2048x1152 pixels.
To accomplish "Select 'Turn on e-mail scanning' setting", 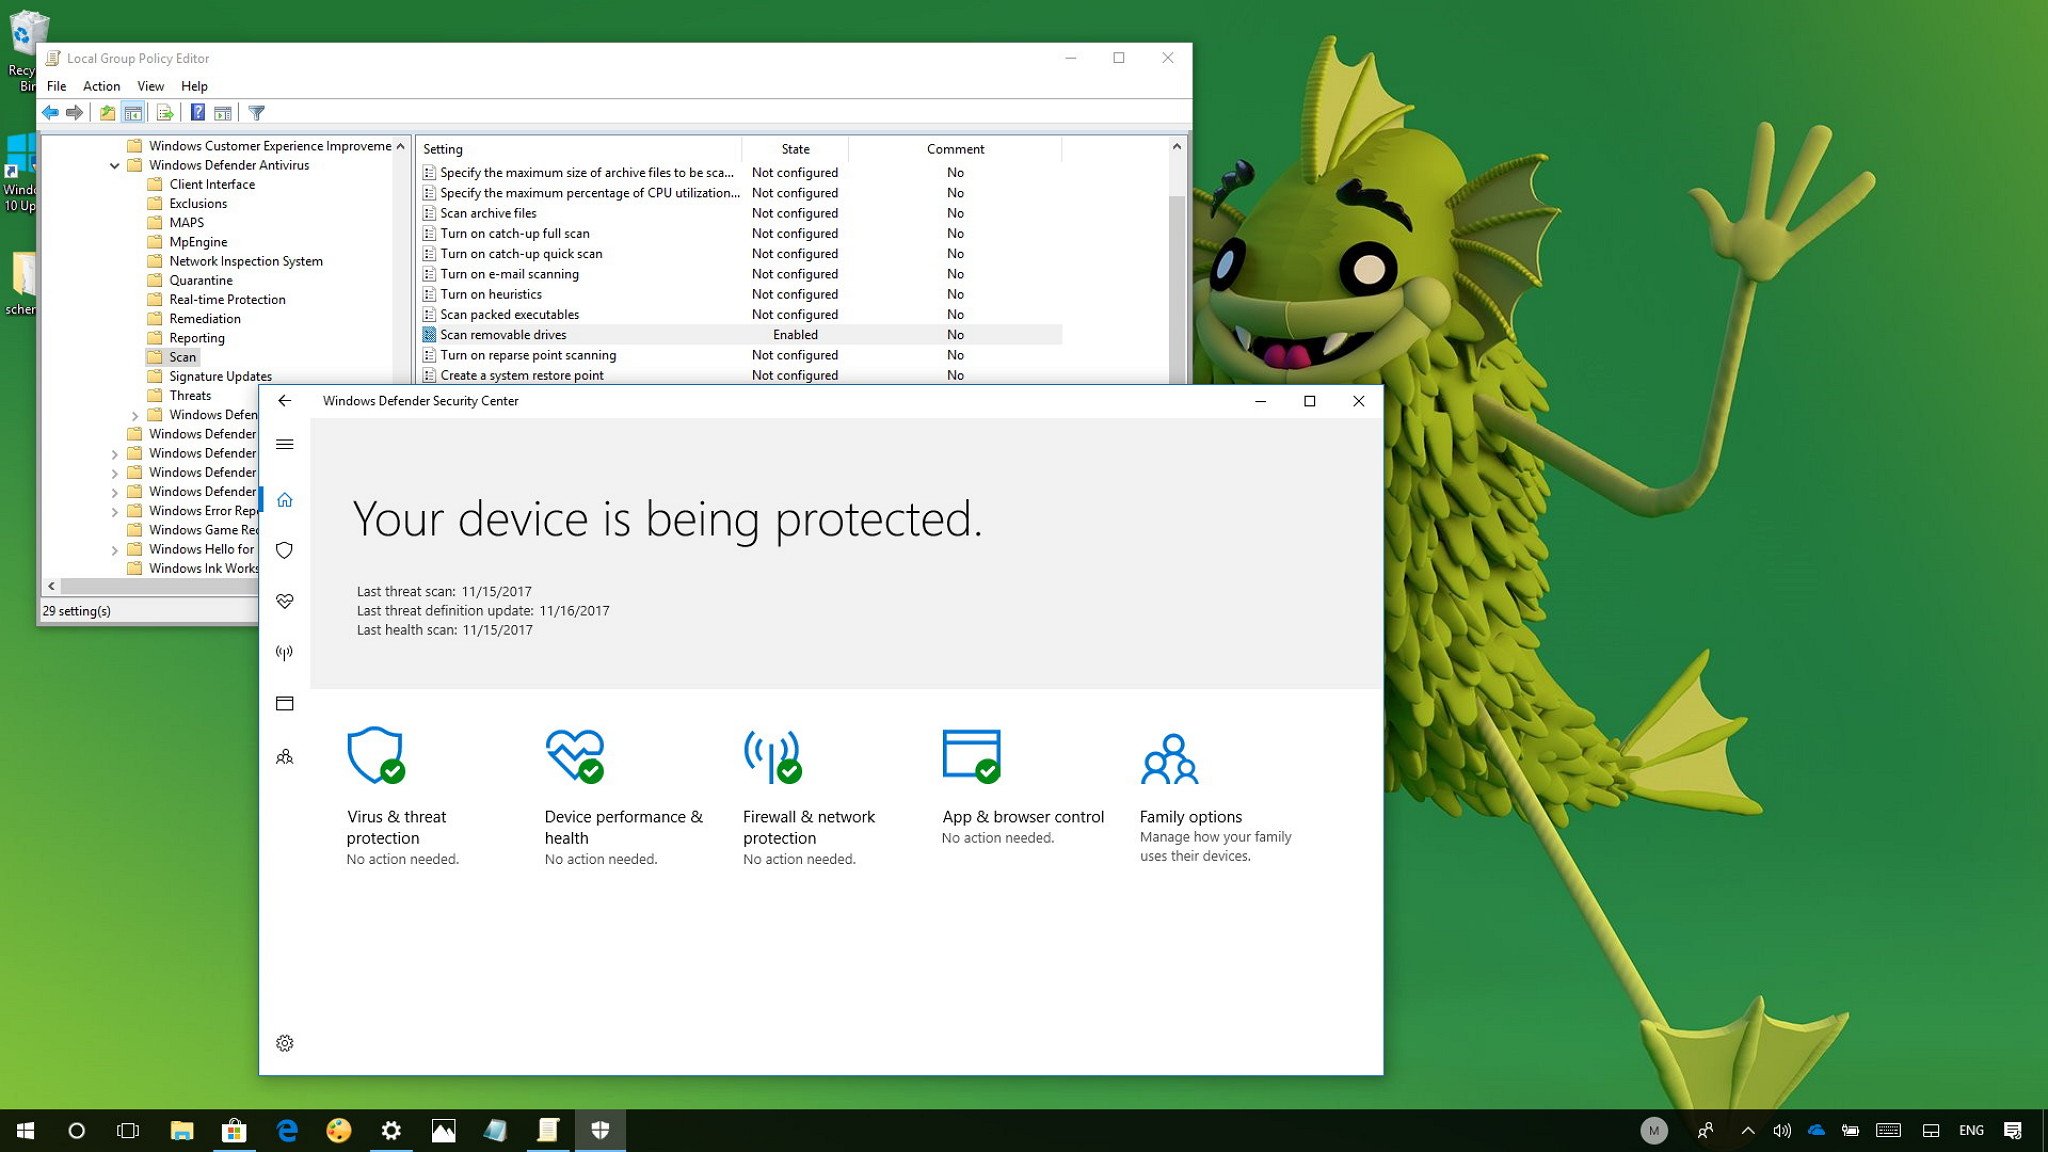I will [x=741, y=274].
